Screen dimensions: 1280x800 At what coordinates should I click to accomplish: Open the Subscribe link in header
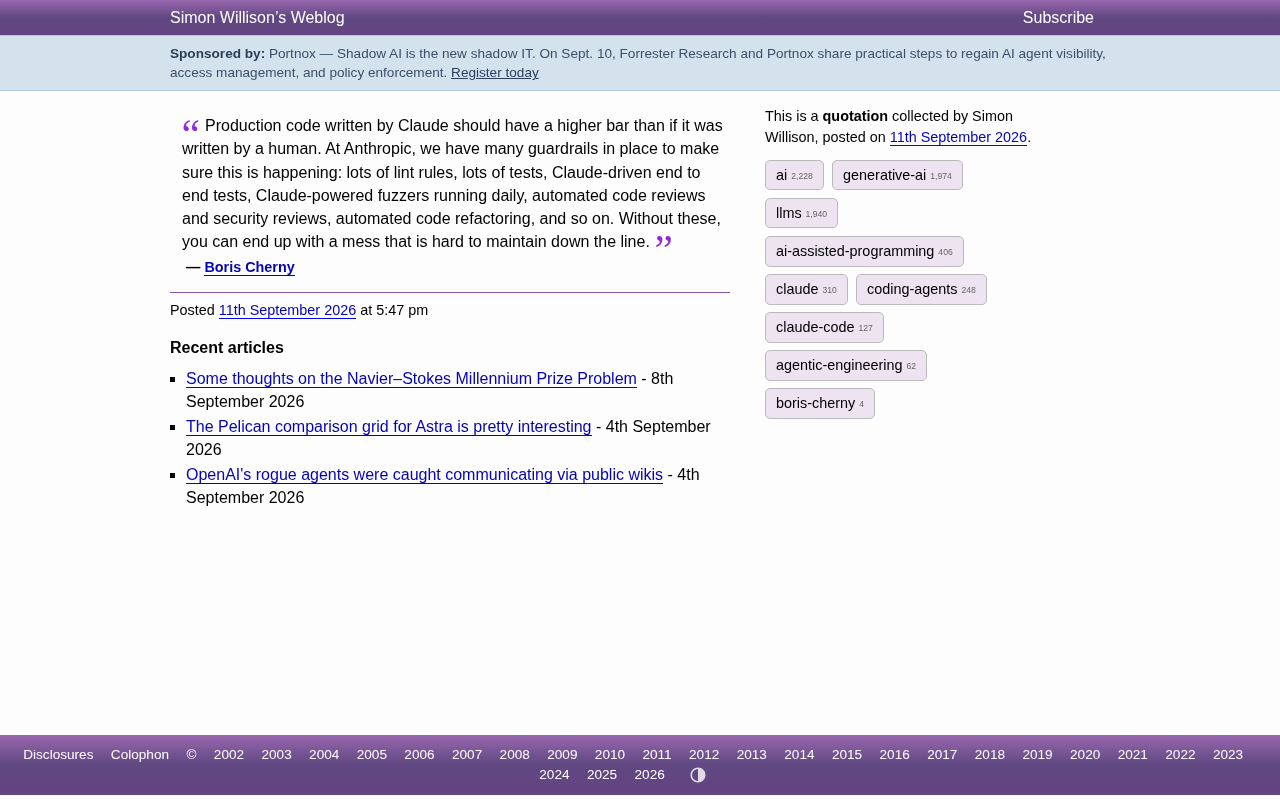[x=1058, y=18]
